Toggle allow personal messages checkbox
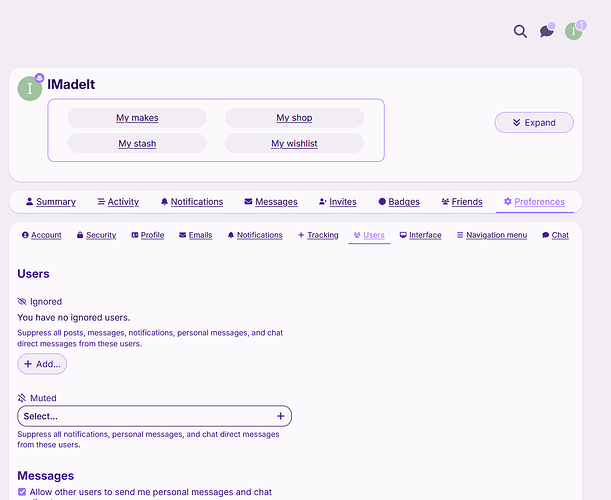This screenshot has width=611, height=500. click(x=22, y=492)
